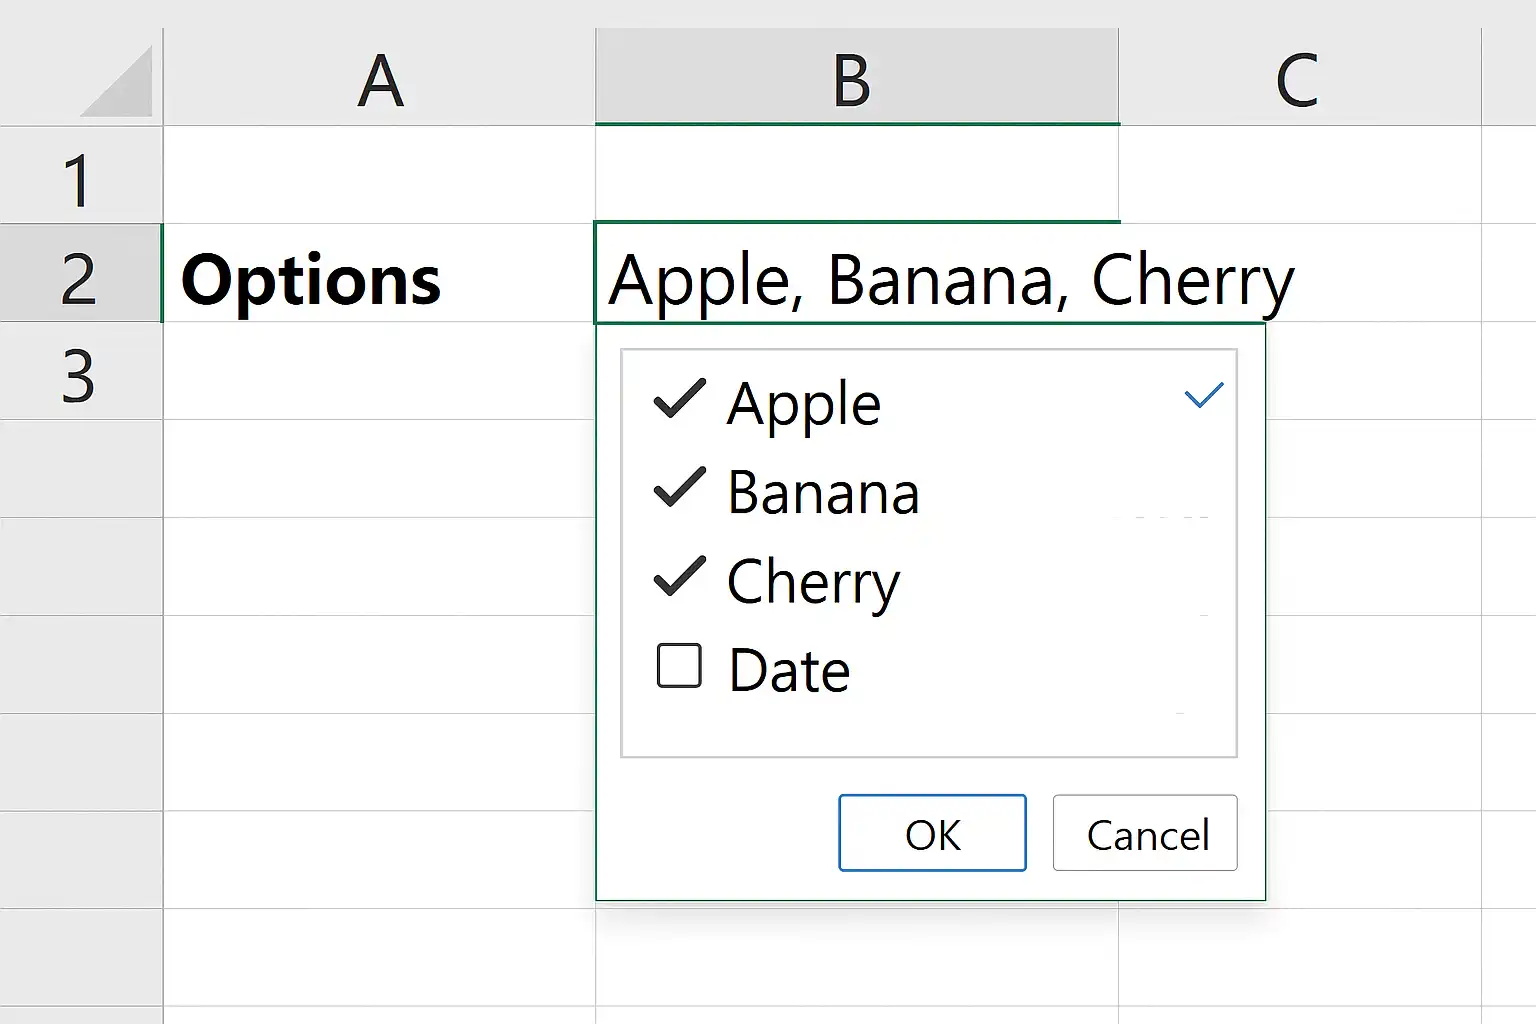Screen dimensions: 1536x1024
Task: Select column B header
Action: tap(857, 77)
